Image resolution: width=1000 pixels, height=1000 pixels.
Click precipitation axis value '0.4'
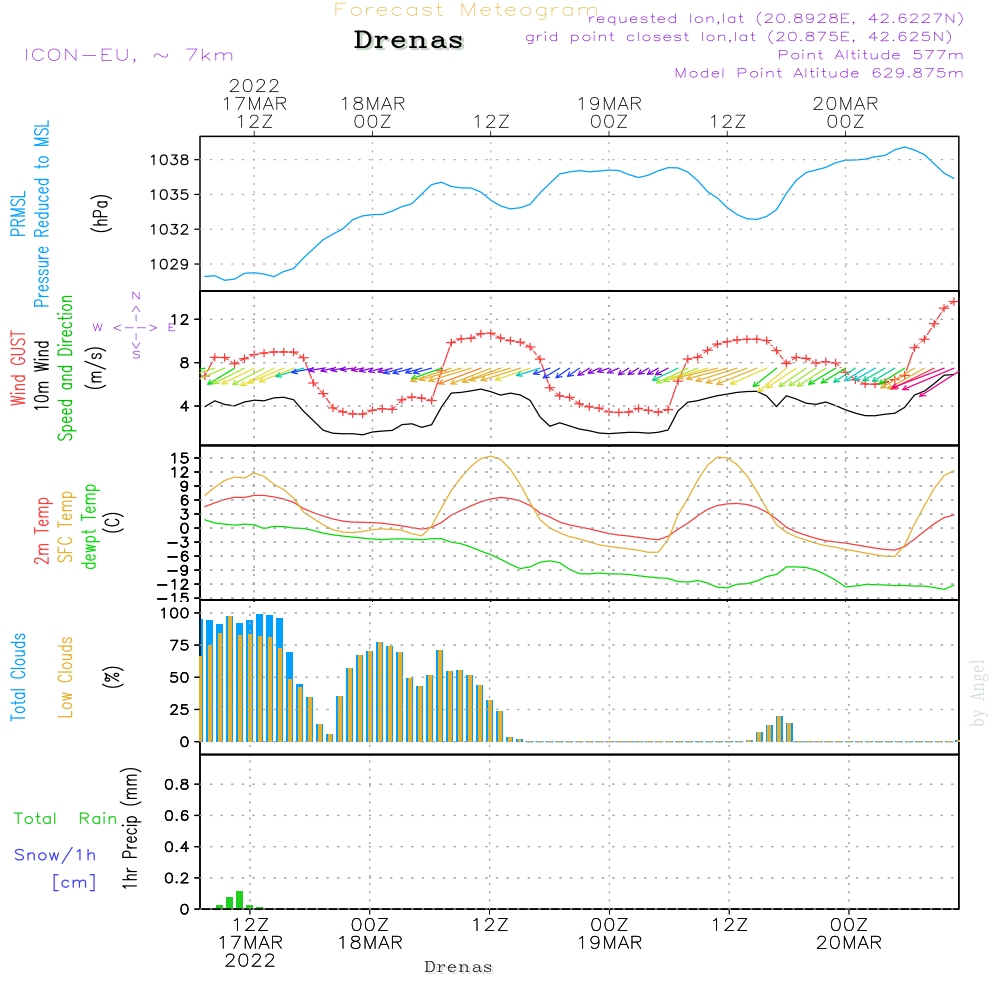[x=177, y=847]
